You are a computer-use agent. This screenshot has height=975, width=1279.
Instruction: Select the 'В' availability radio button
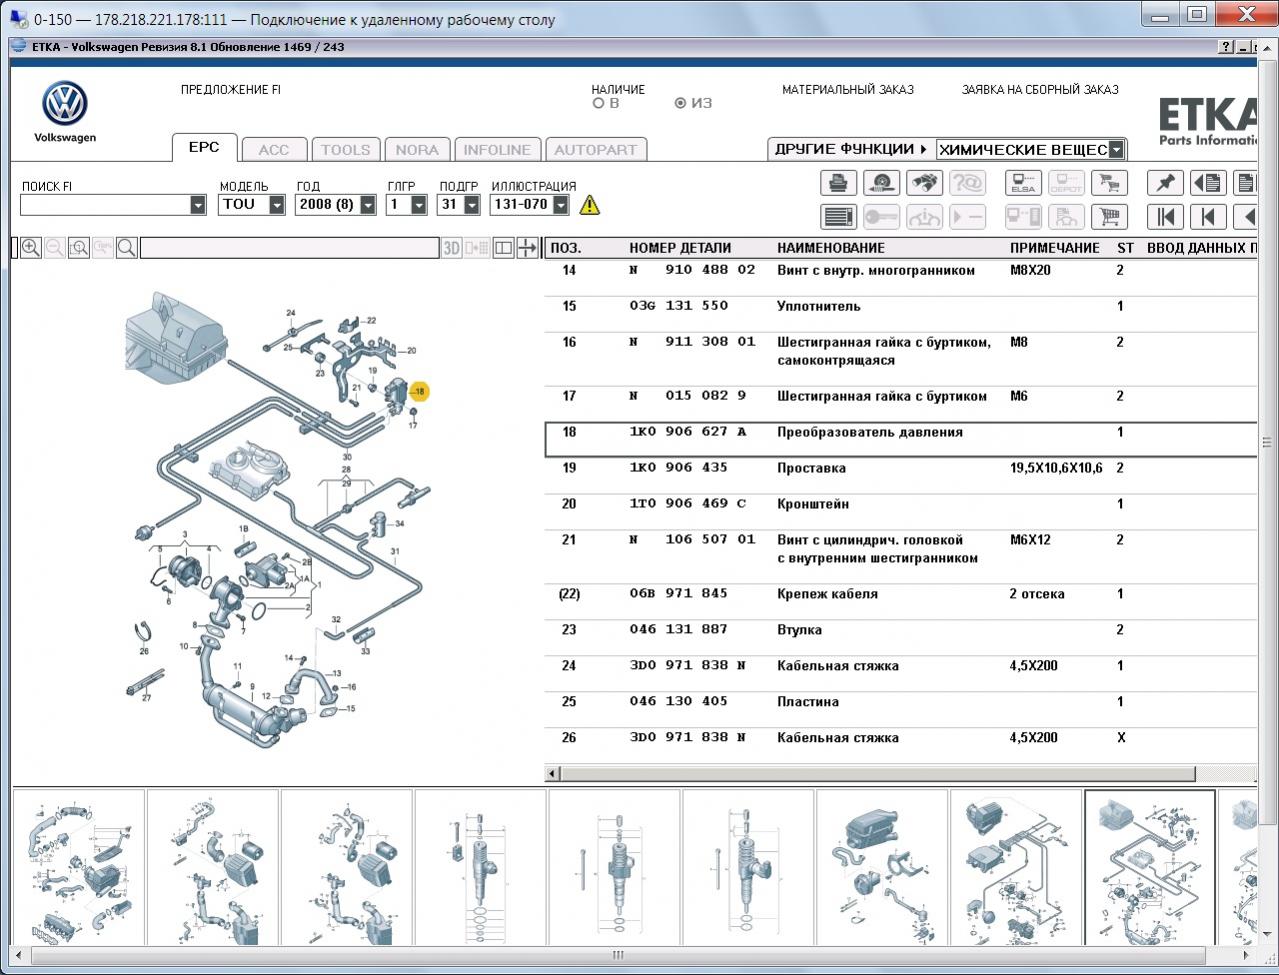click(598, 103)
